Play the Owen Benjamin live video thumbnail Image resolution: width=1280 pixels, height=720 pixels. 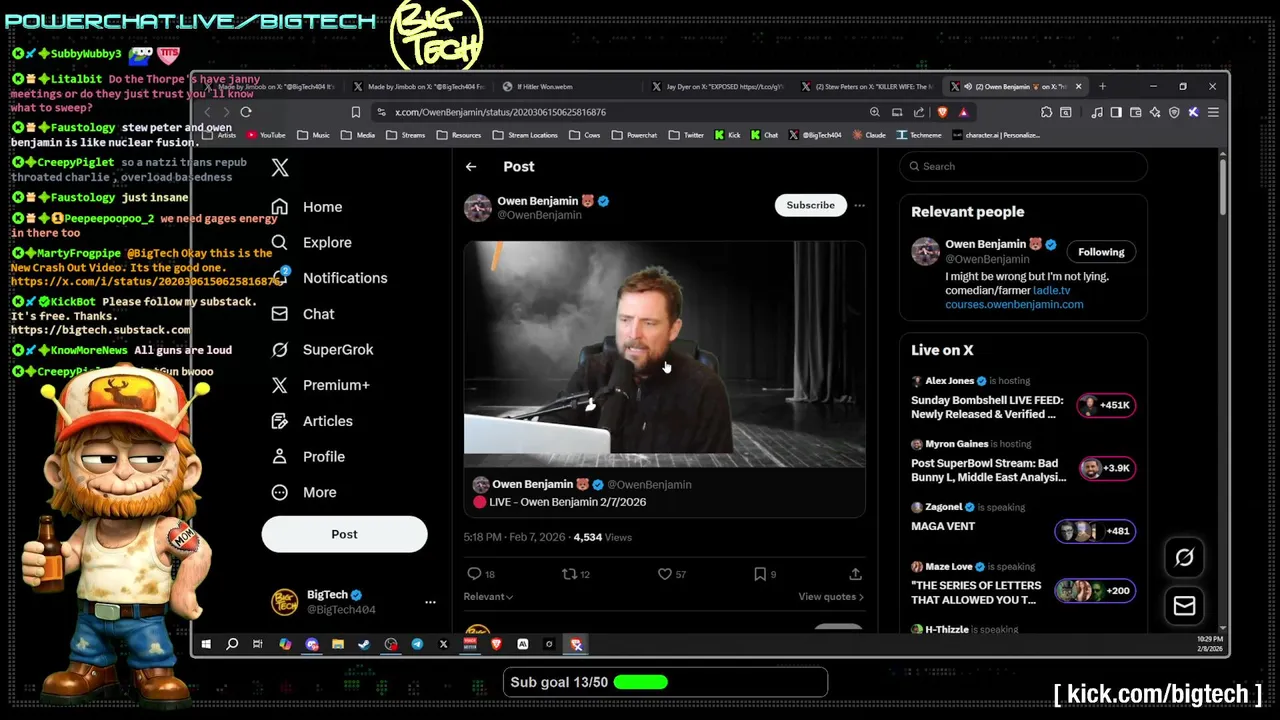[x=664, y=354]
